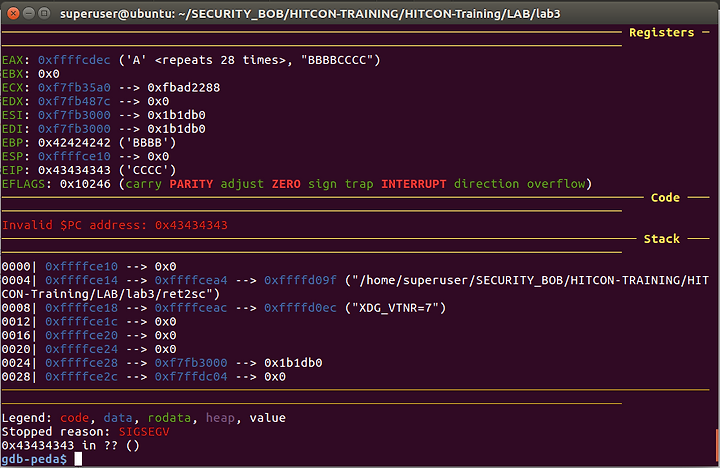
Task: Click the Legend "heap" entry
Action: [x=220, y=418]
